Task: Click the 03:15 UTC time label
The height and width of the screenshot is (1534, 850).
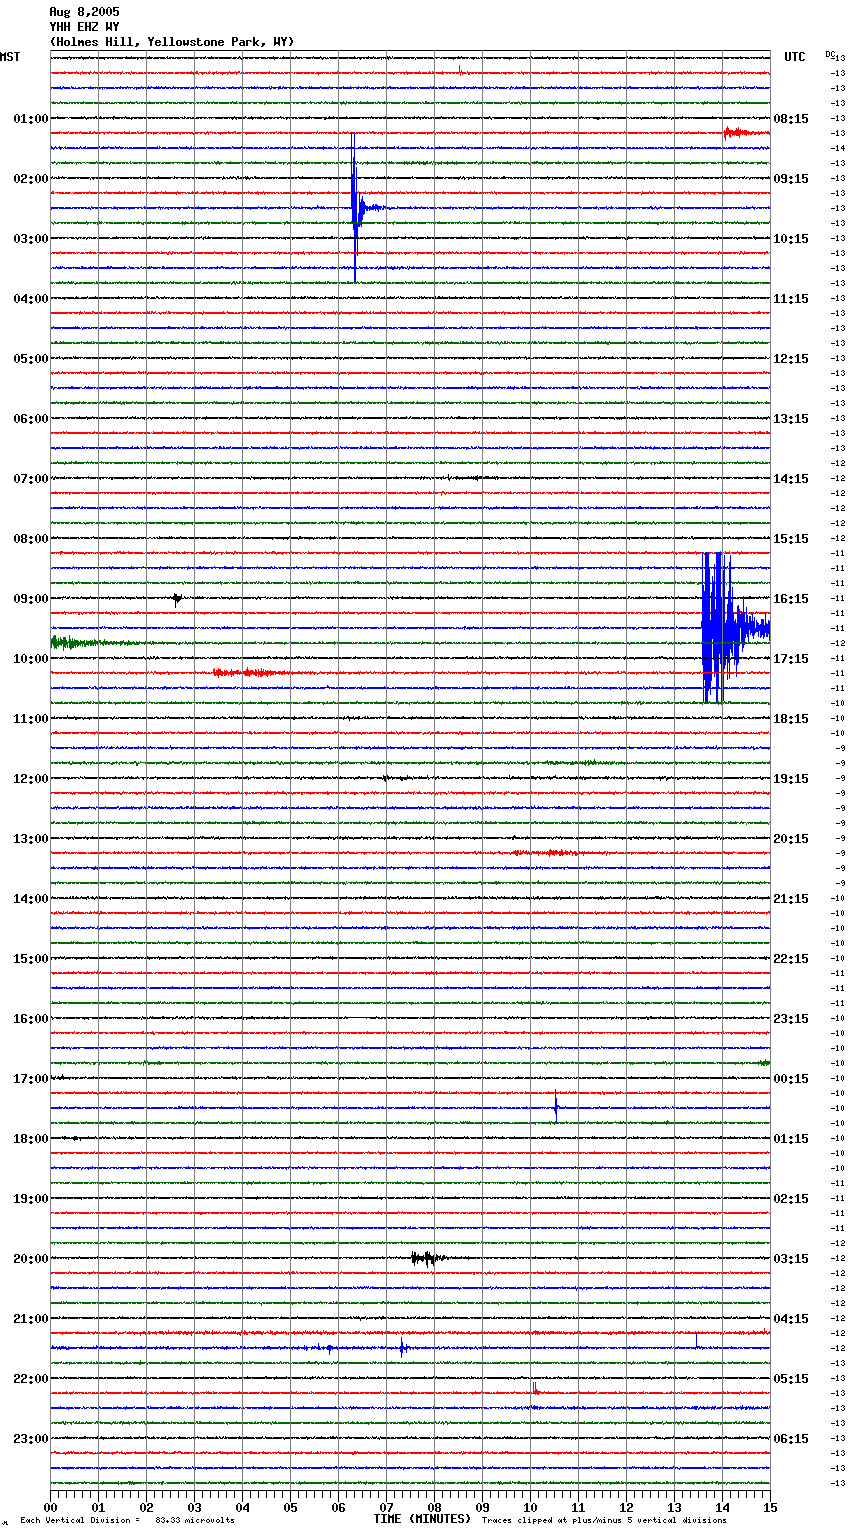Action: pyautogui.click(x=791, y=1259)
